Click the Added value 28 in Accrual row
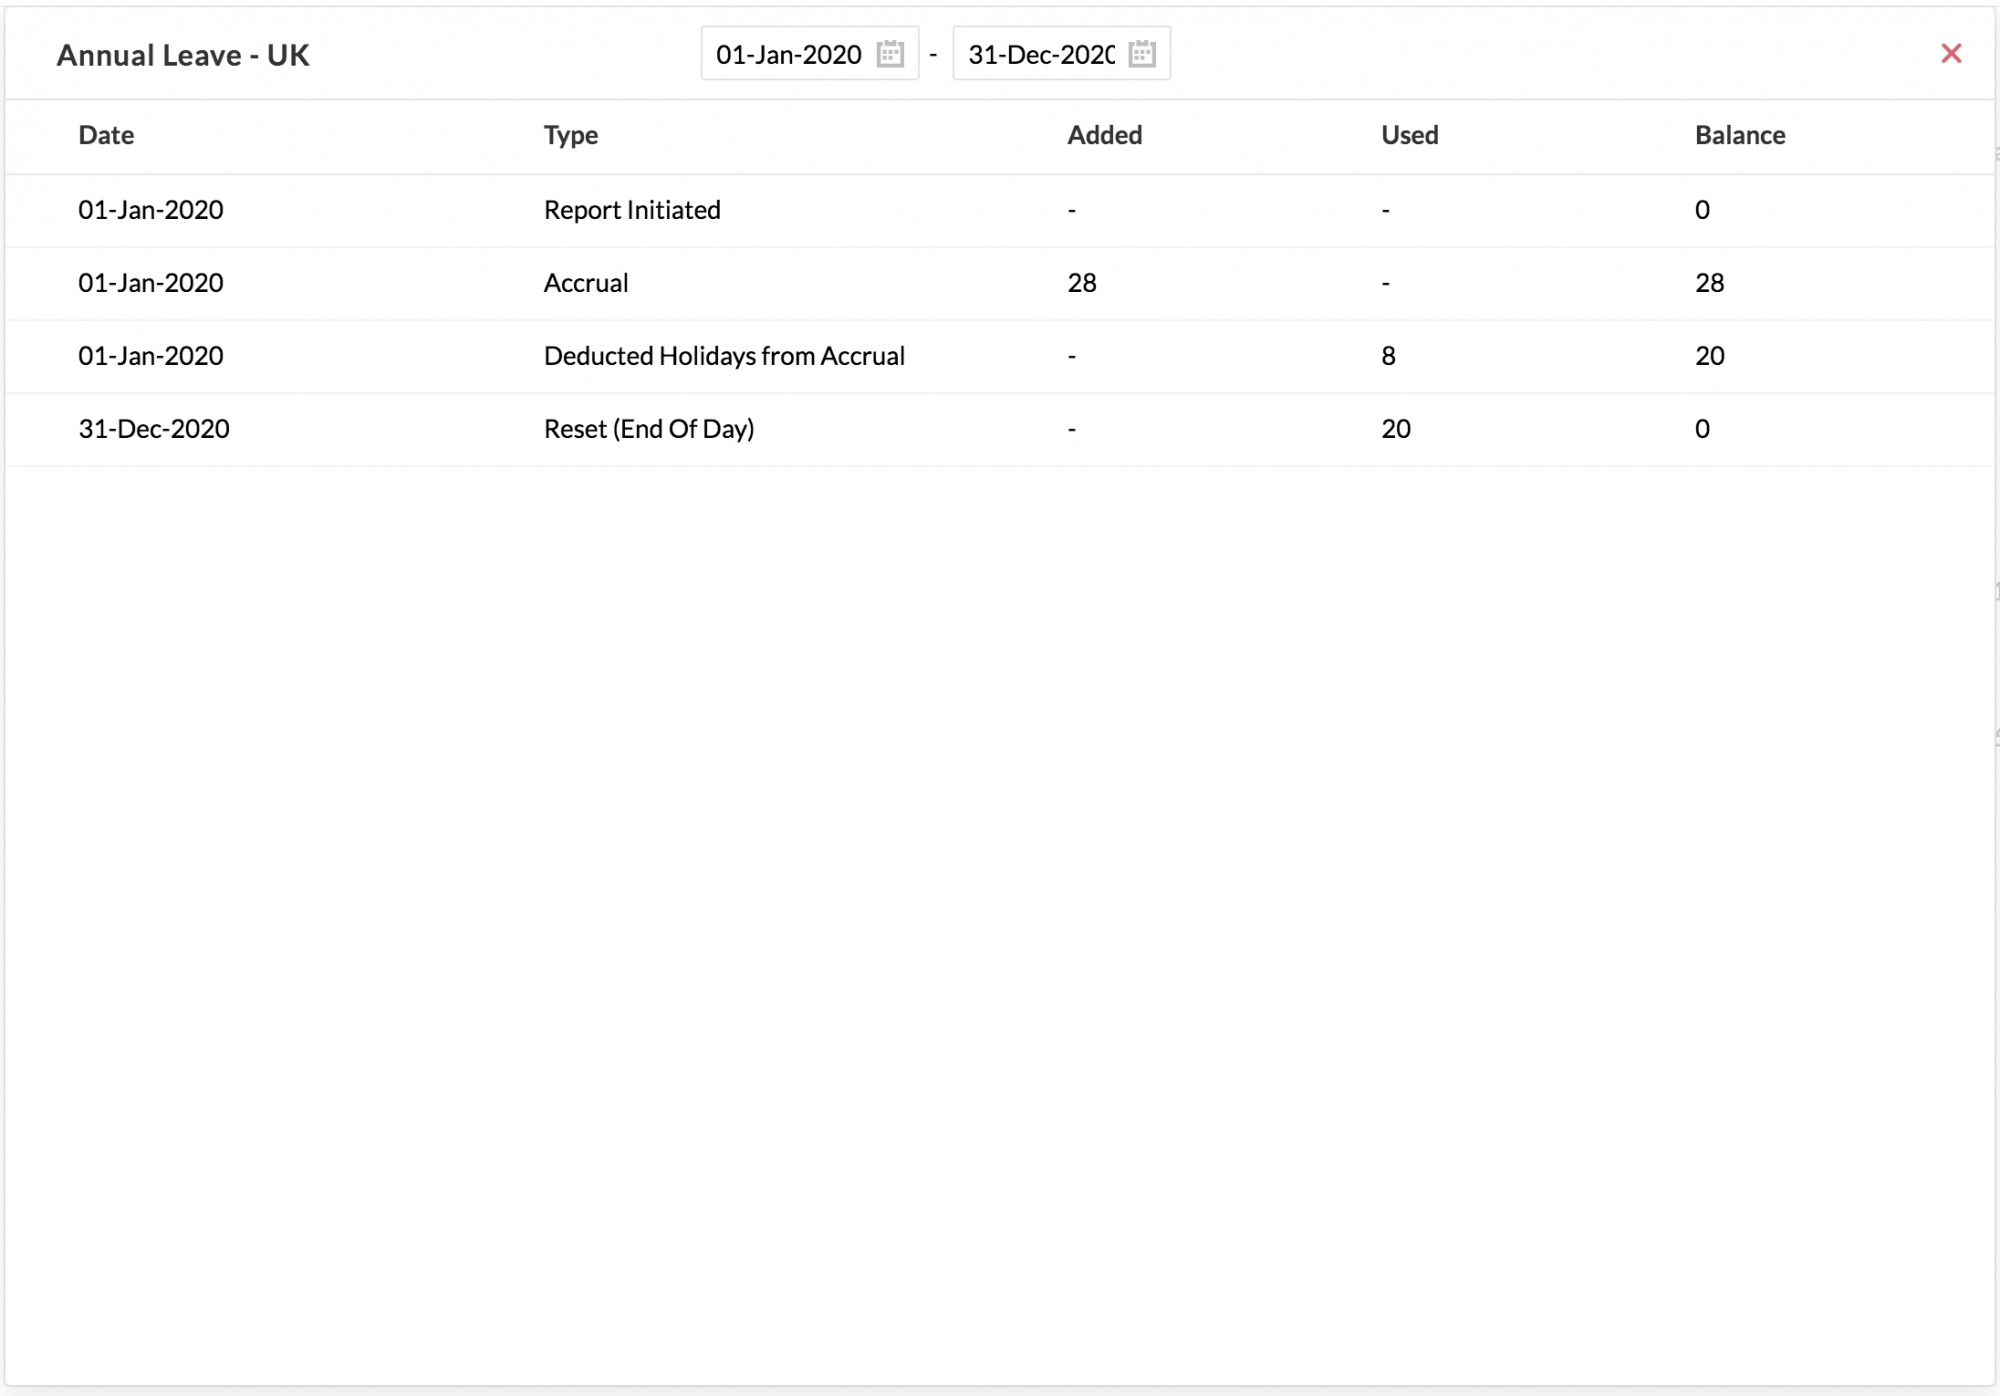This screenshot has width=2000, height=1396. [1082, 283]
